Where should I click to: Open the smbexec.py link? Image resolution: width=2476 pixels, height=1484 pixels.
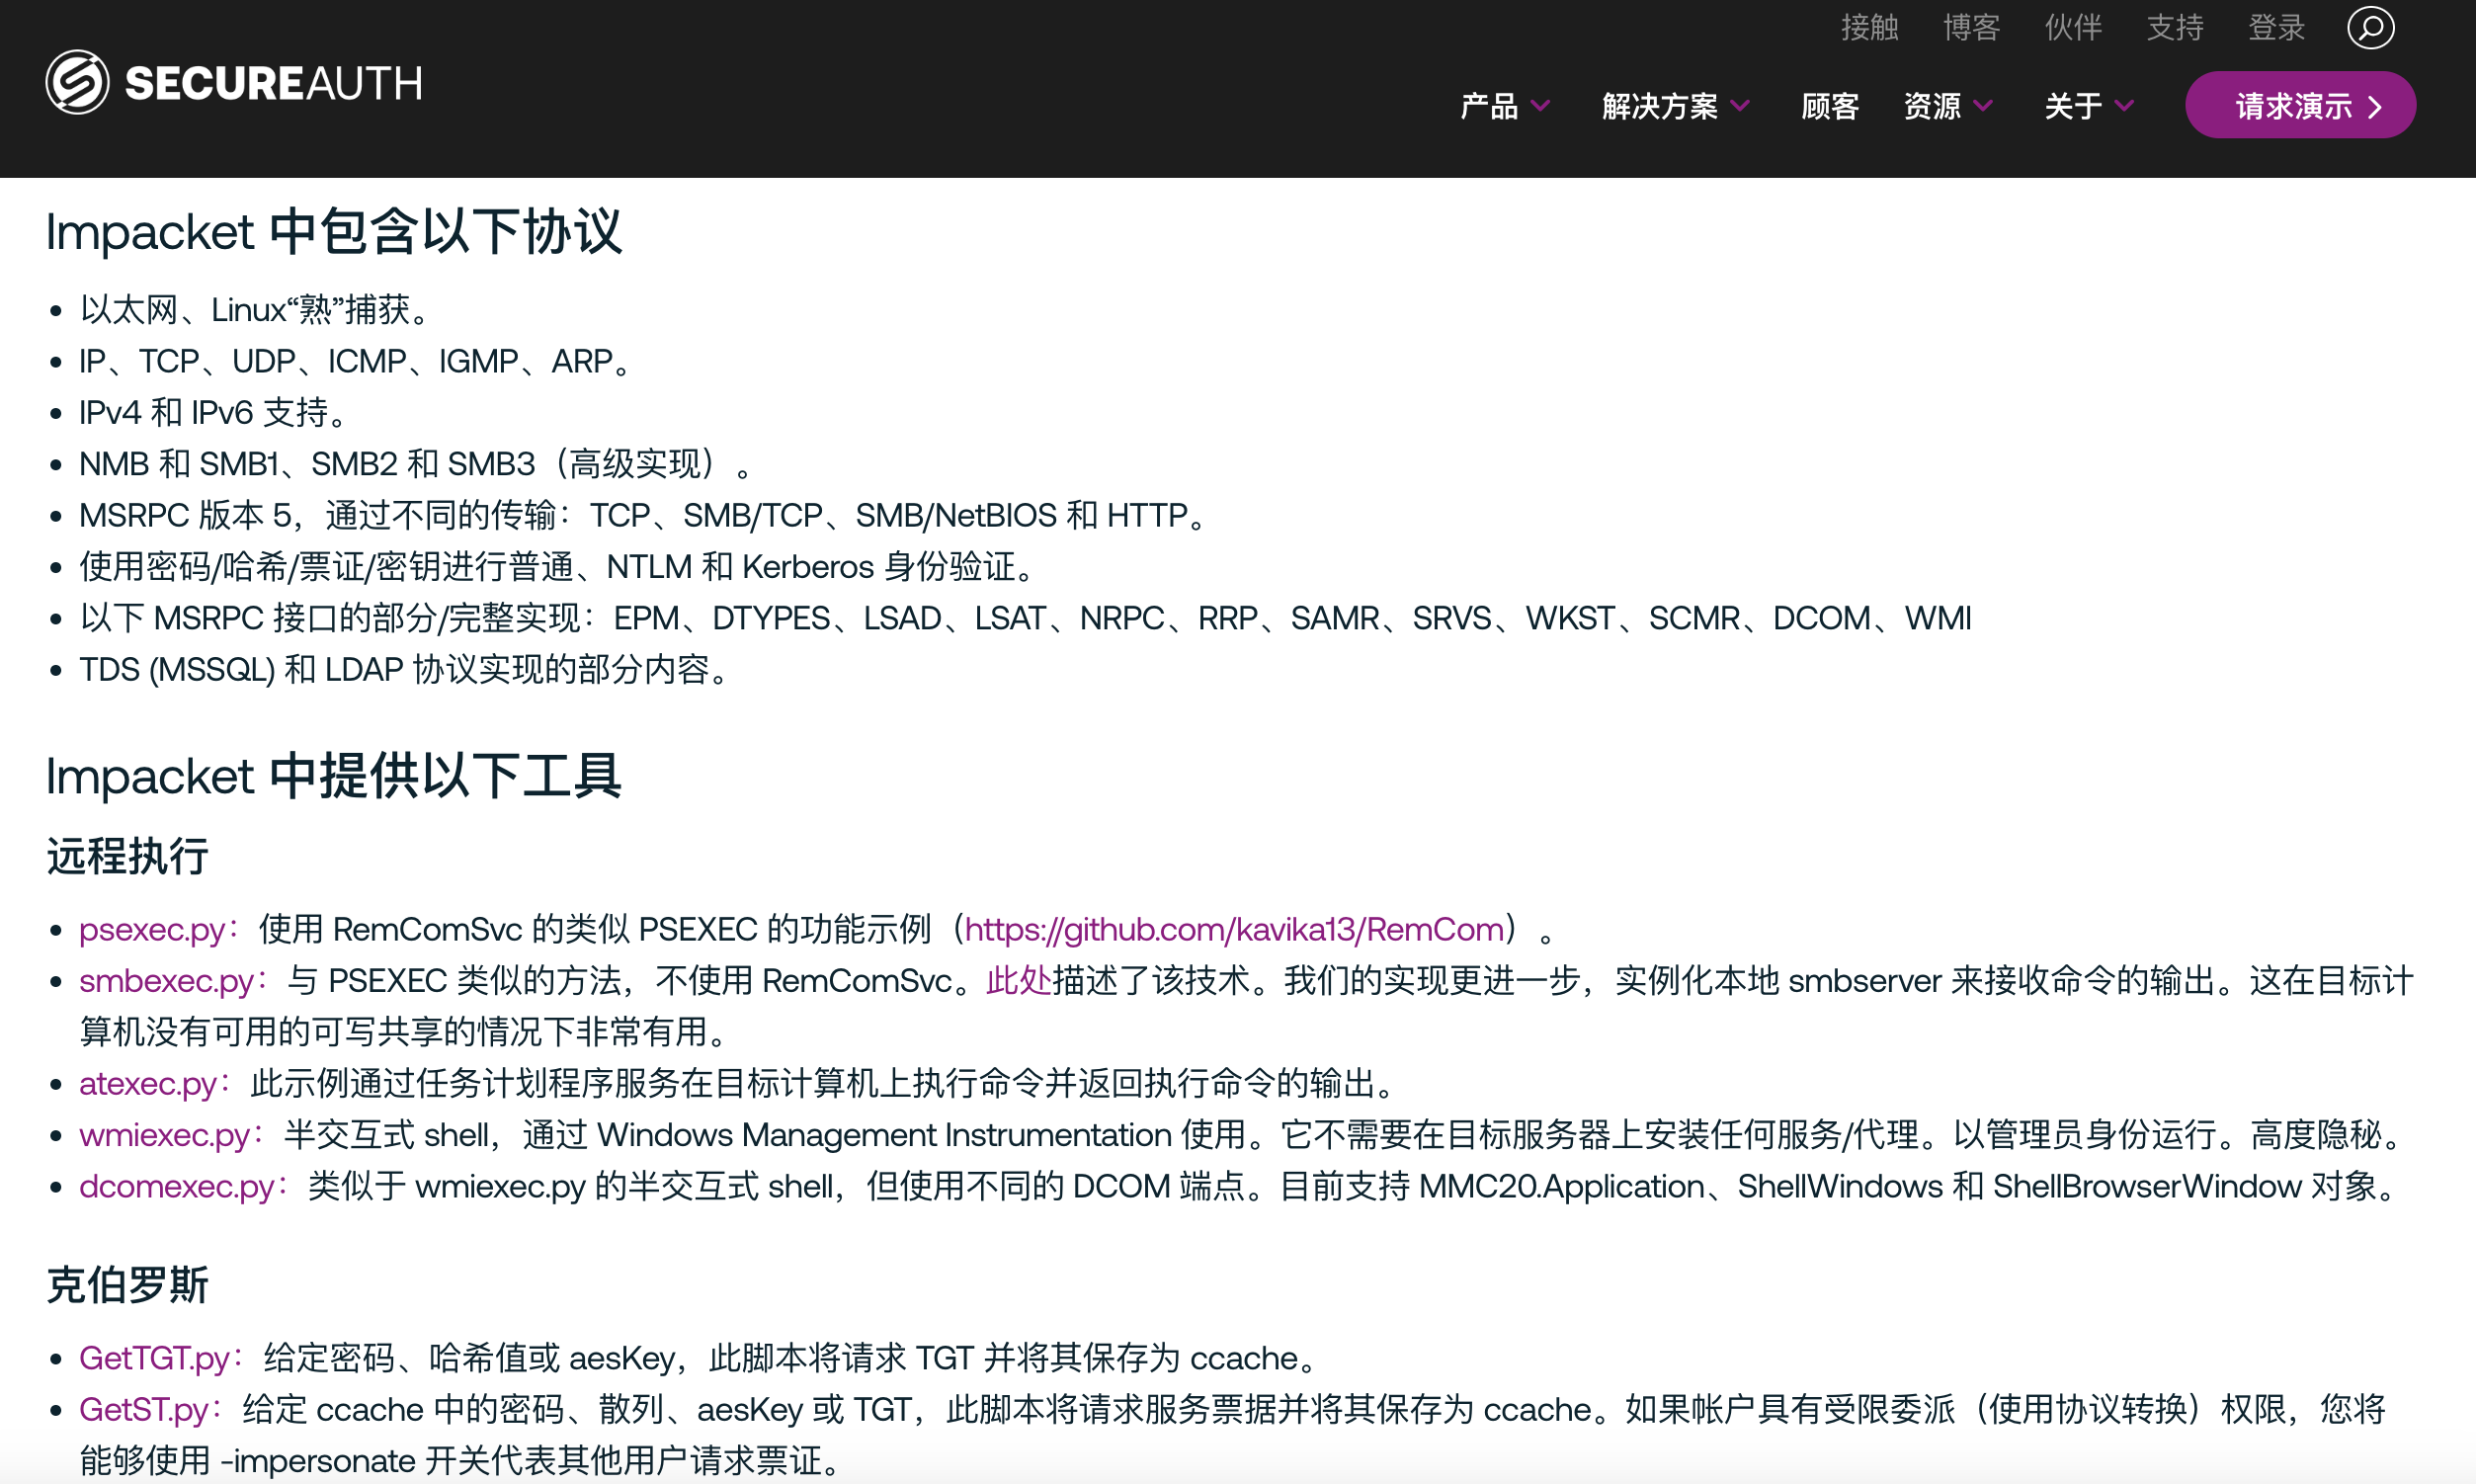pos(167,980)
